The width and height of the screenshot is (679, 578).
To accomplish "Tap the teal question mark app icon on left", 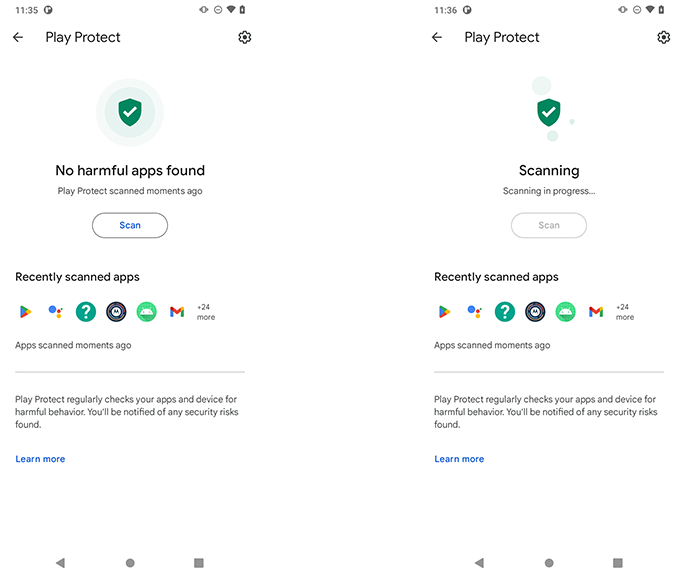I will (x=86, y=311).
